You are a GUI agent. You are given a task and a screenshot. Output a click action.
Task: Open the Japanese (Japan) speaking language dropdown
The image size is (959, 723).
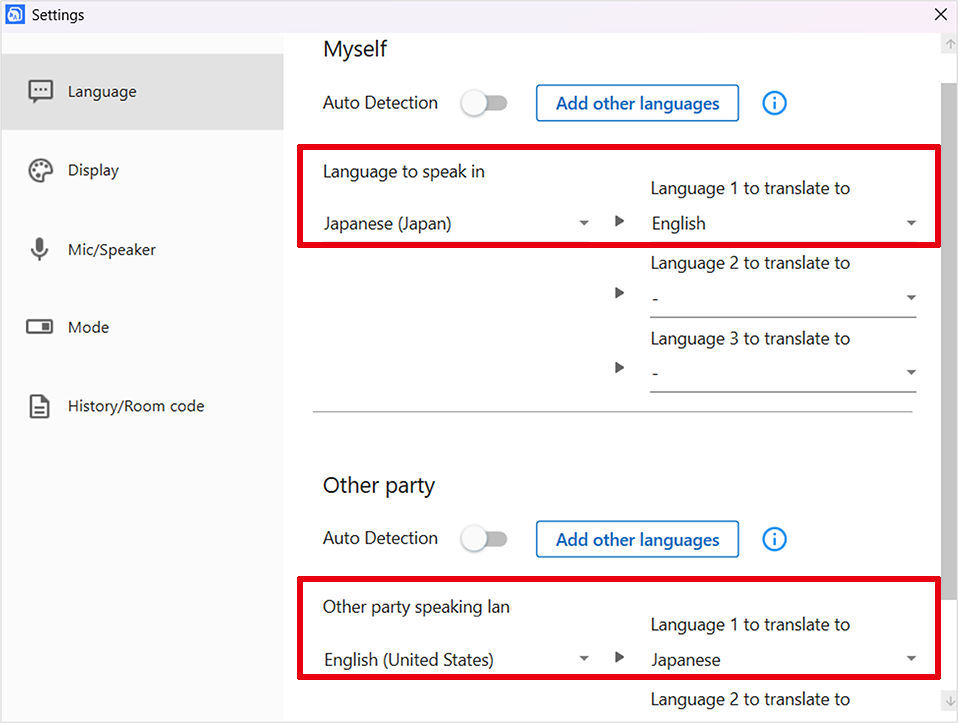click(x=456, y=224)
